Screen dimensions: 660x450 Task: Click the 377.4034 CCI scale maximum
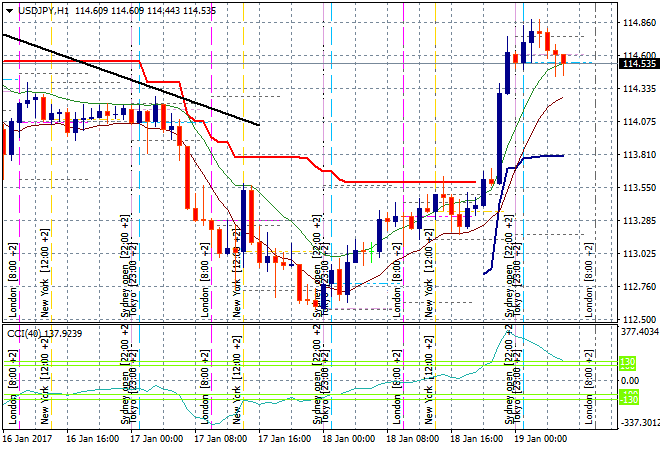pos(640,332)
